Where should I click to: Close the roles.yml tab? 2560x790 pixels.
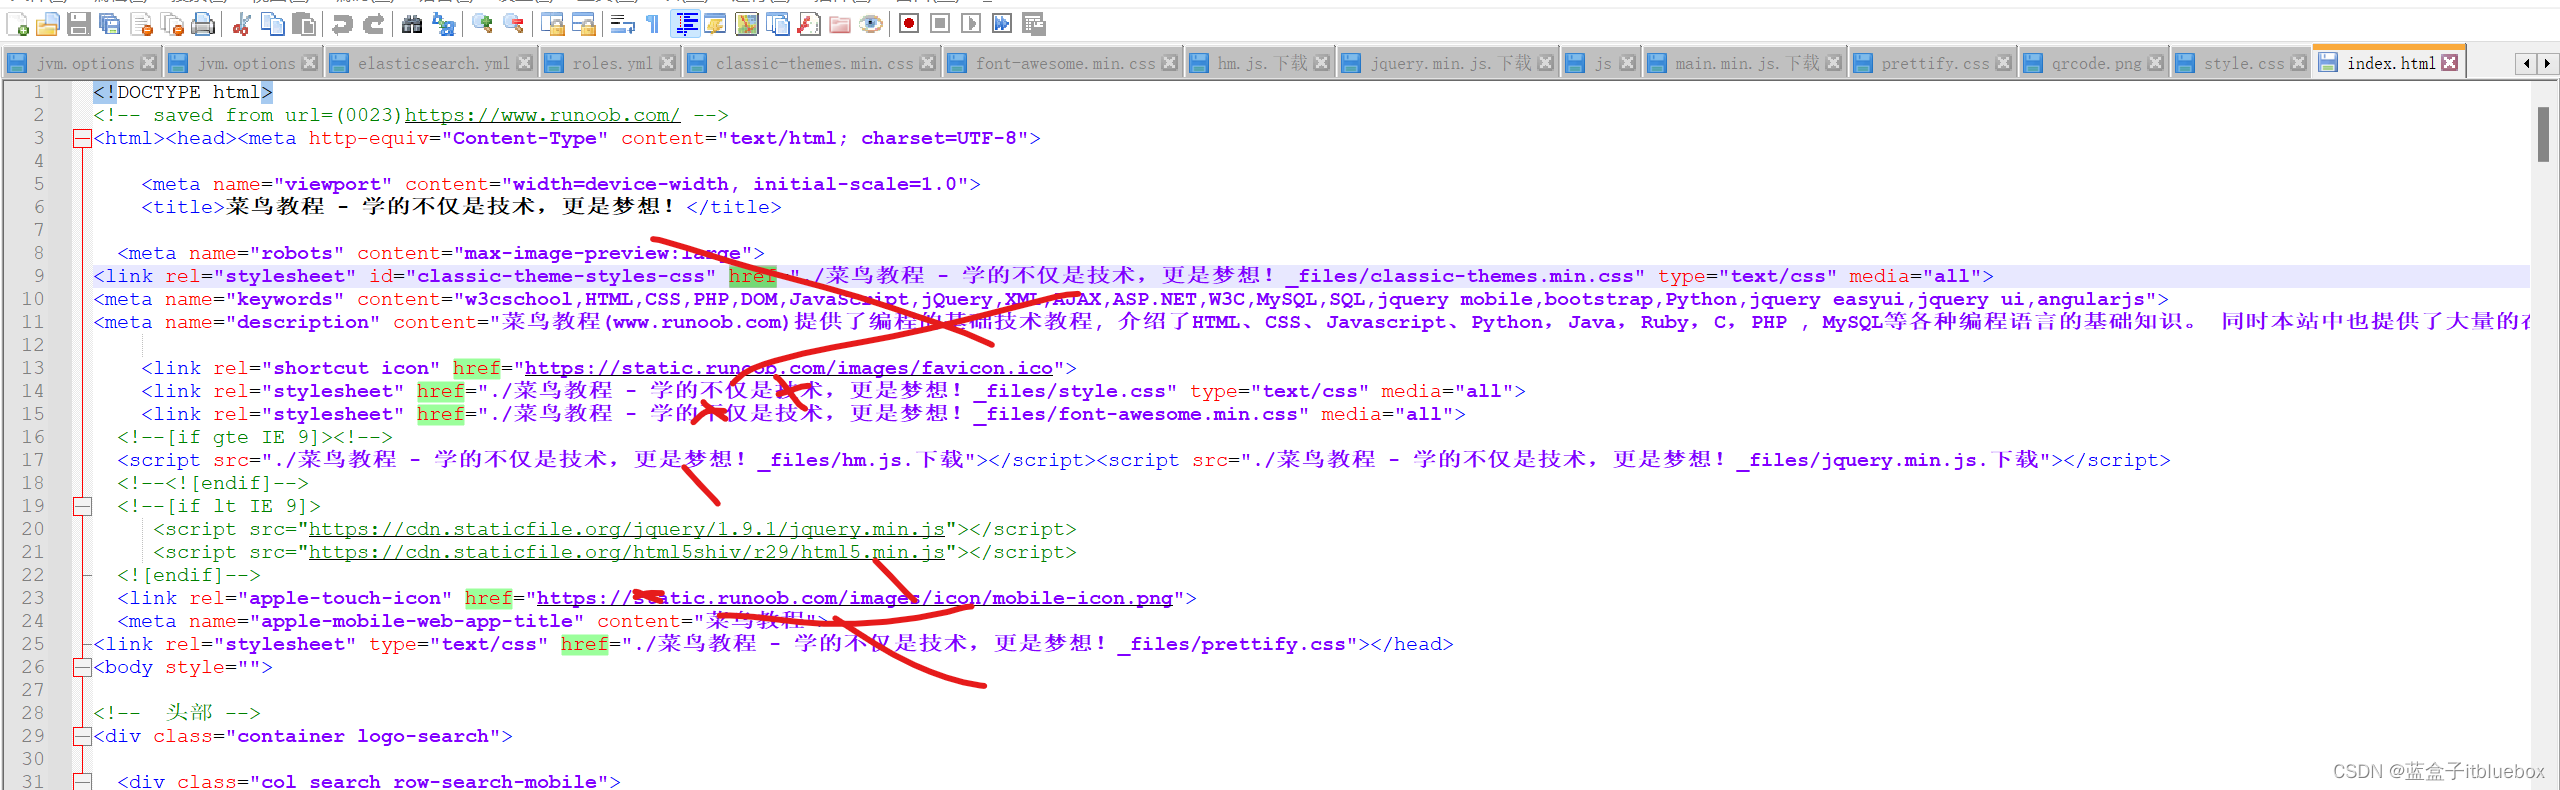(668, 63)
